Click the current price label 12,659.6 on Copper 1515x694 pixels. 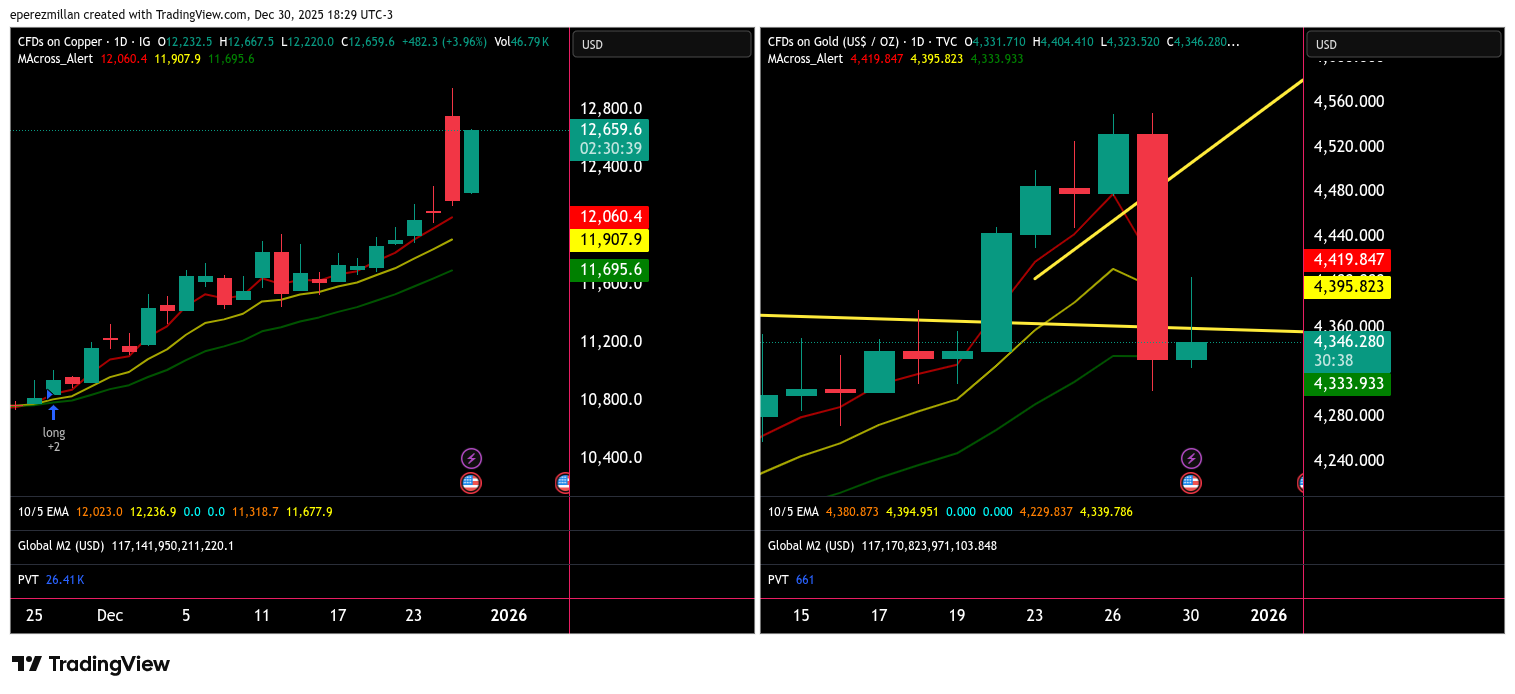pos(609,130)
